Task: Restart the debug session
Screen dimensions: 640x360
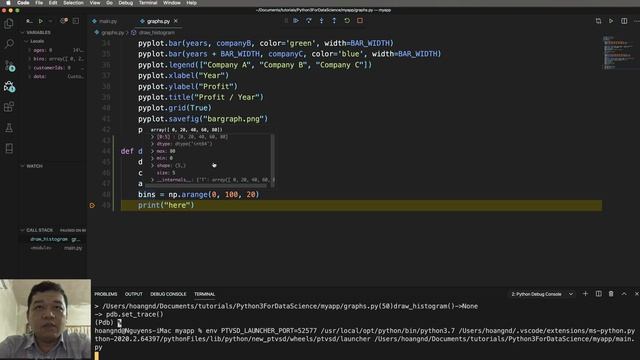Action: [x=347, y=21]
